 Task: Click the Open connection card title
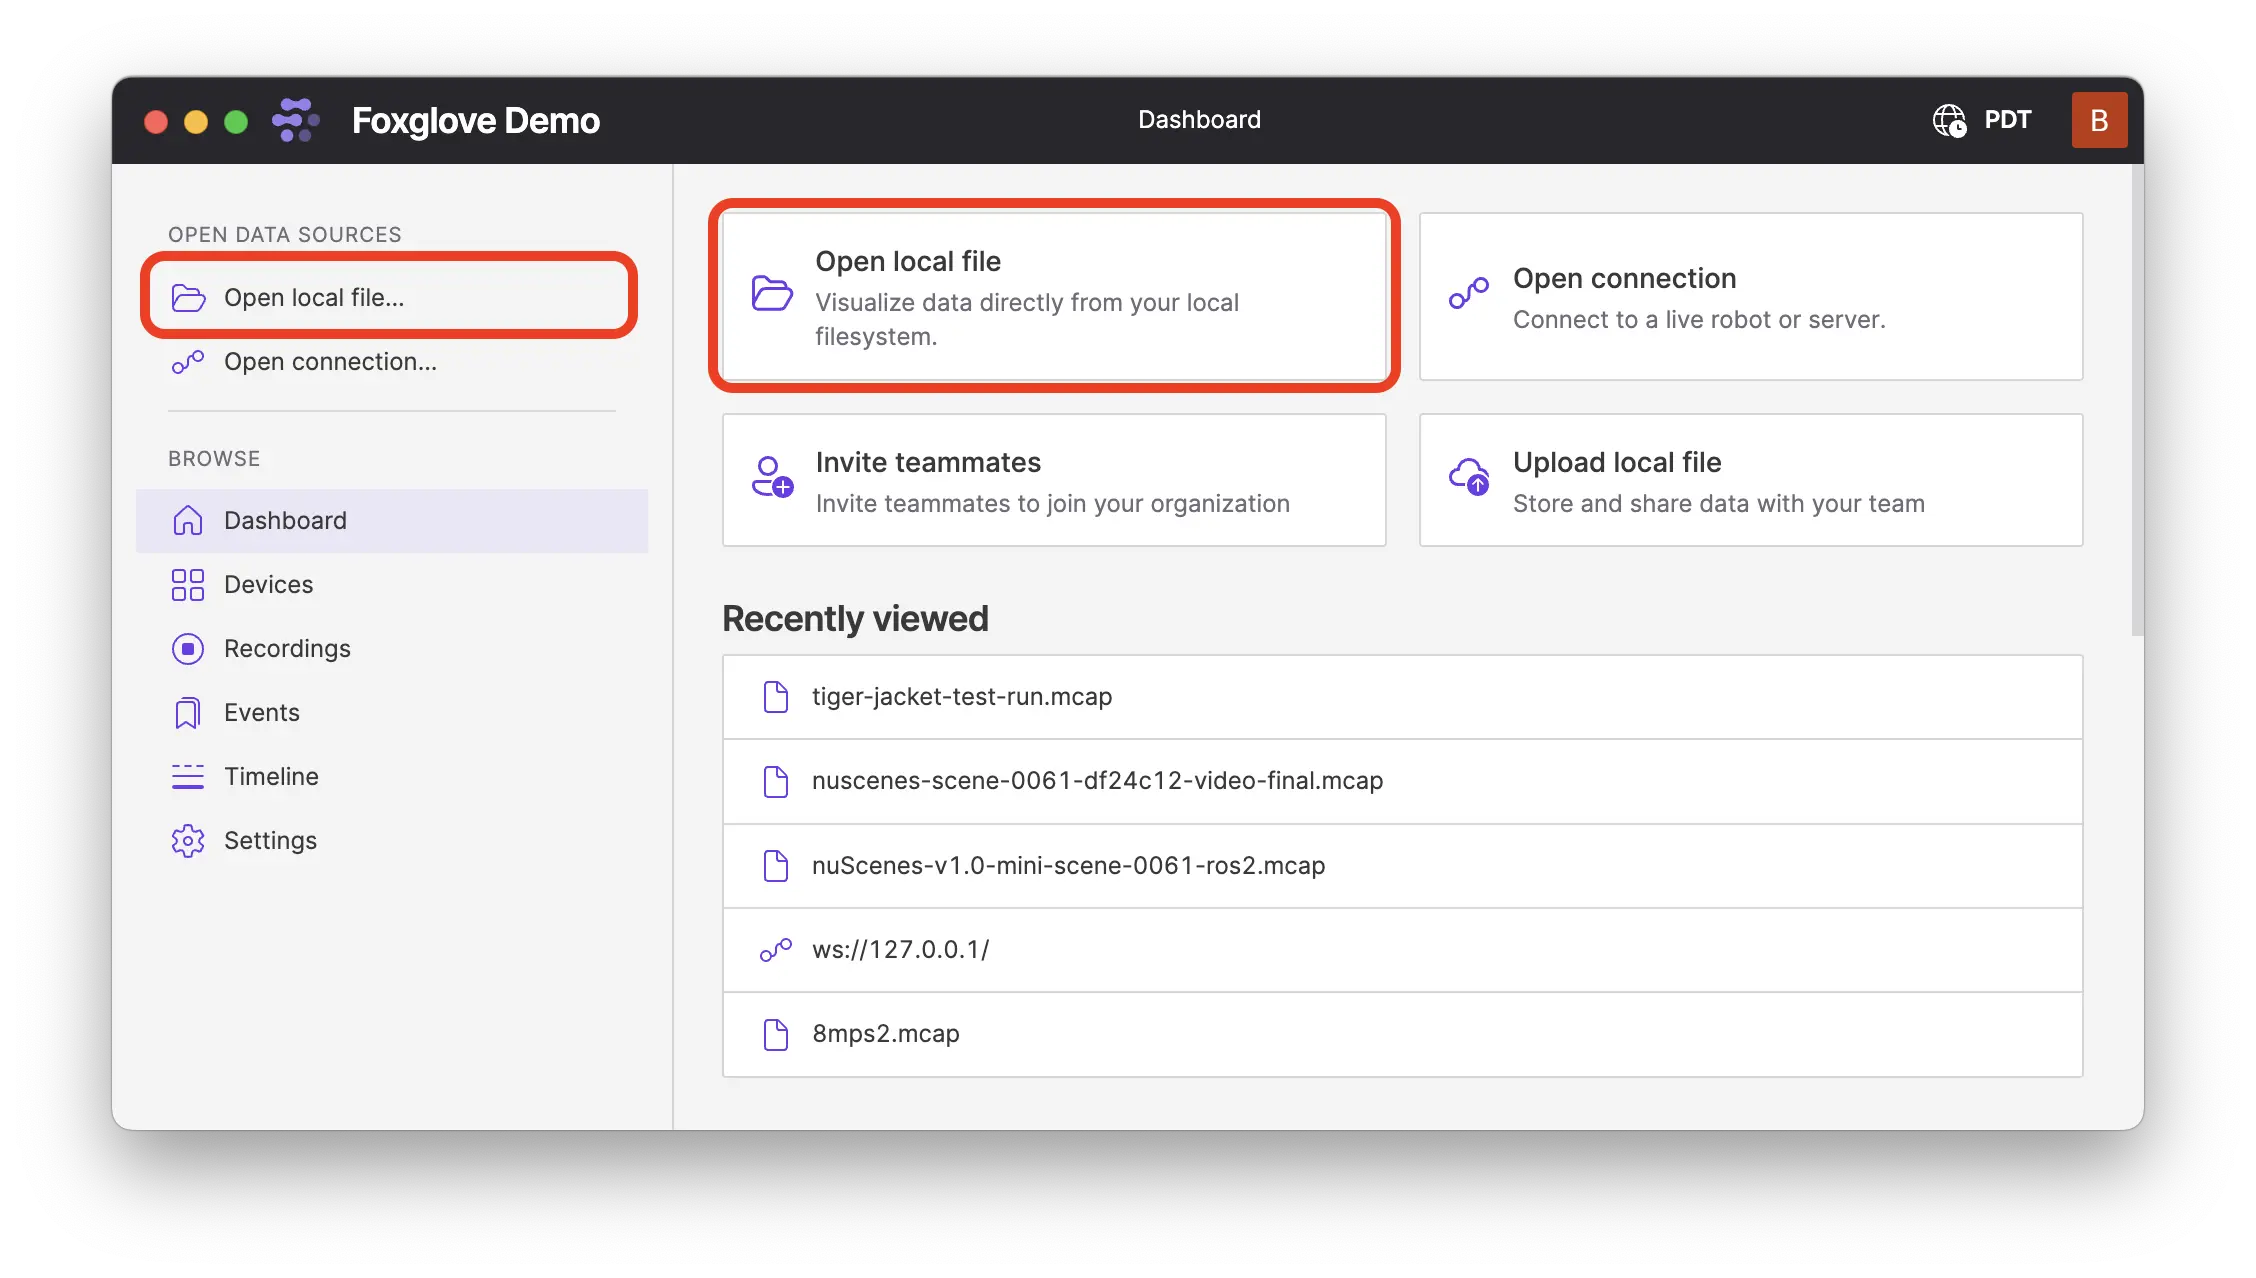point(1624,278)
